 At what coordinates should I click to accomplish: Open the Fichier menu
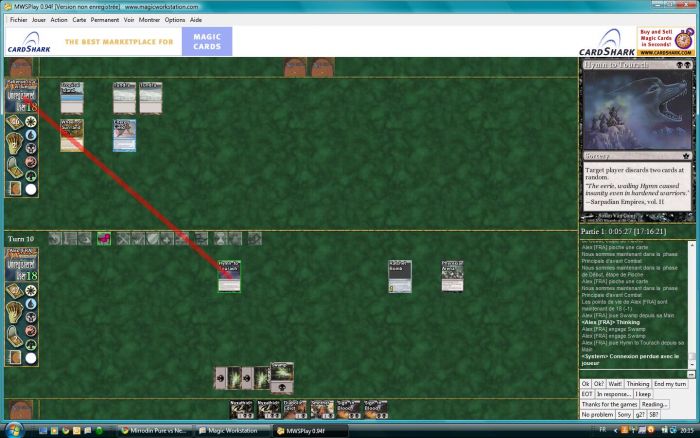[18, 20]
